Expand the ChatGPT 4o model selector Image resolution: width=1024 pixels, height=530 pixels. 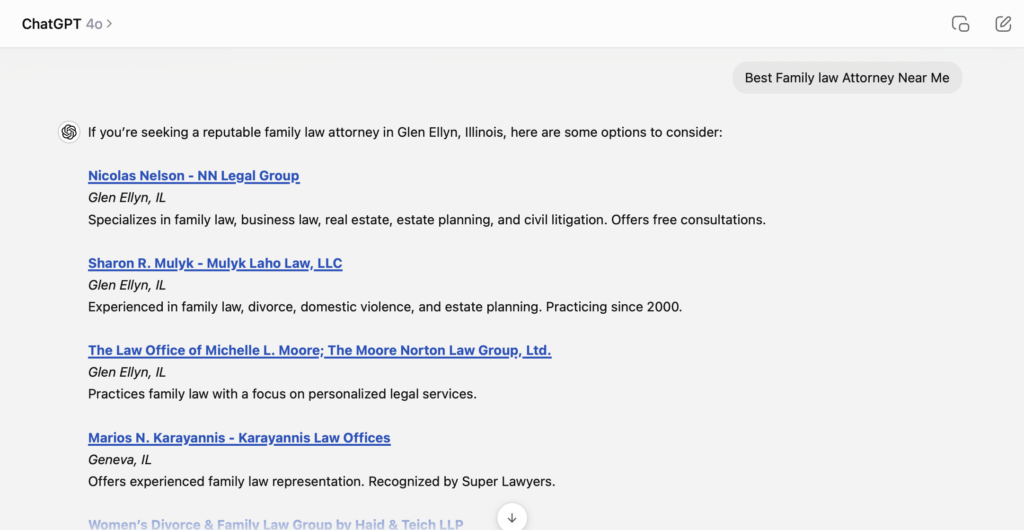(66, 23)
